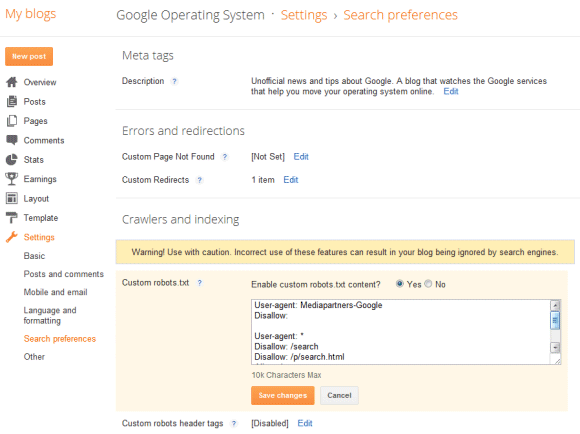Open Mobile and email settings

pyautogui.click(x=55, y=292)
